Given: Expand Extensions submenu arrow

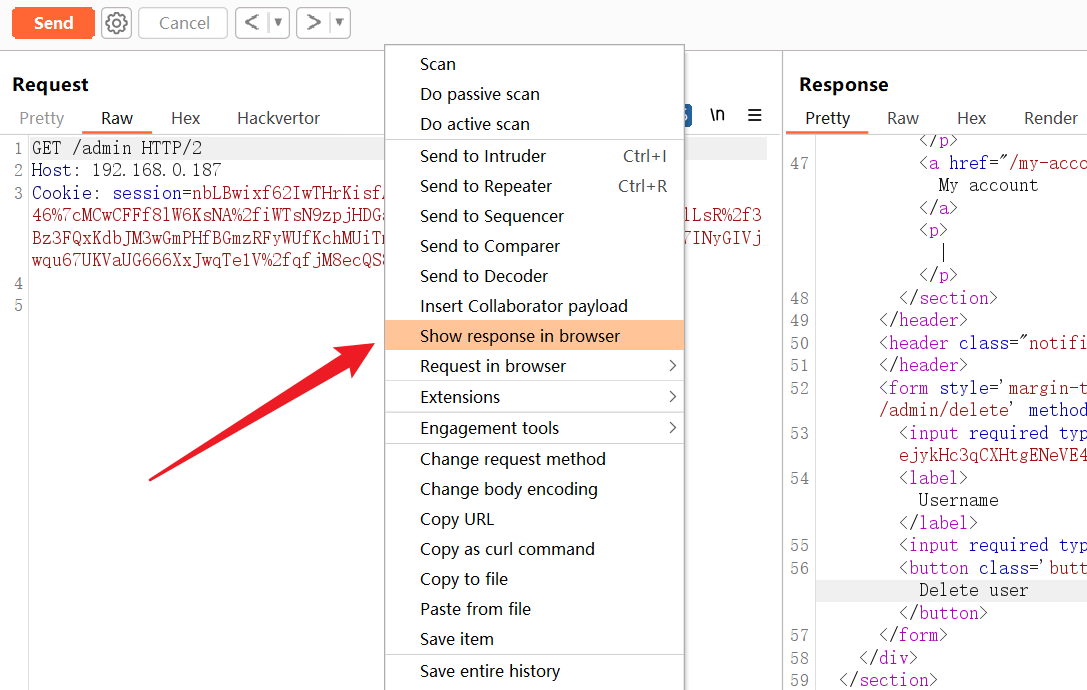Looking at the screenshot, I should 672,397.
